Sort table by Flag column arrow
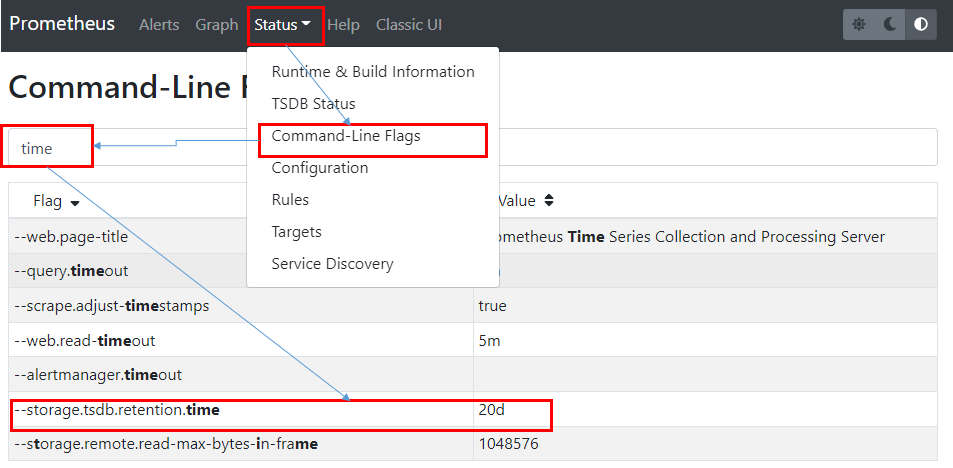Image resolution: width=953 pixels, height=468 pixels. [75, 203]
